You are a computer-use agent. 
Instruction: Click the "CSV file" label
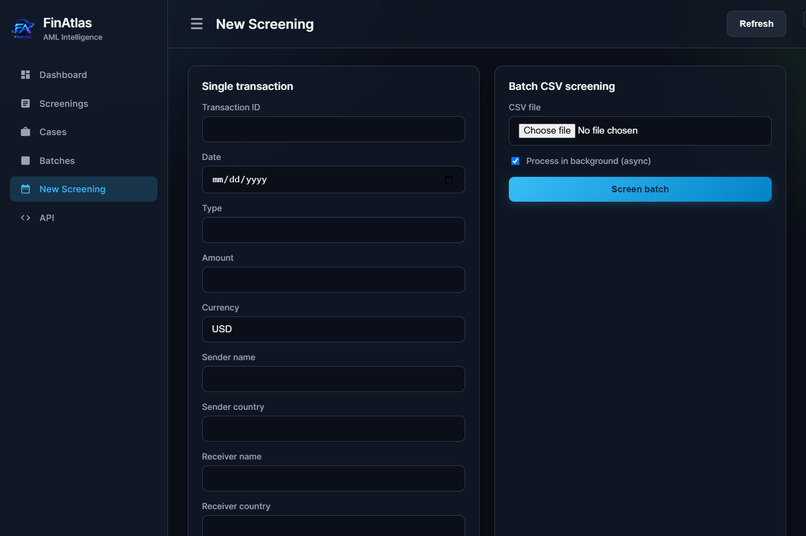click(x=524, y=107)
